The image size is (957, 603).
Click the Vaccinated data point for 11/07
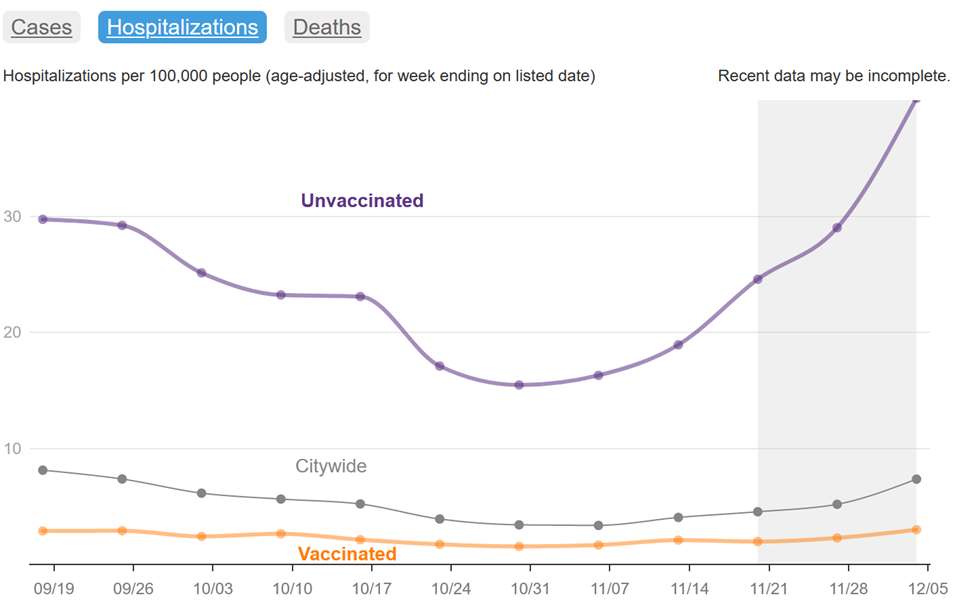(598, 545)
